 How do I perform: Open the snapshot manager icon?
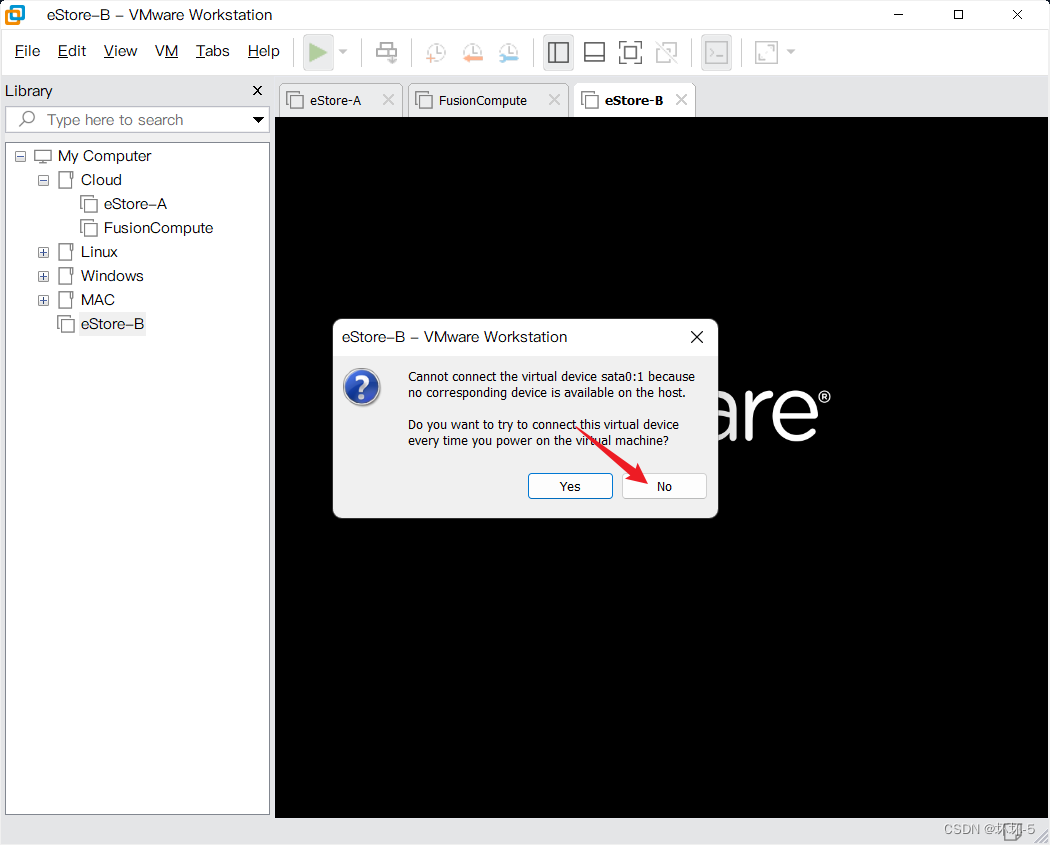509,52
